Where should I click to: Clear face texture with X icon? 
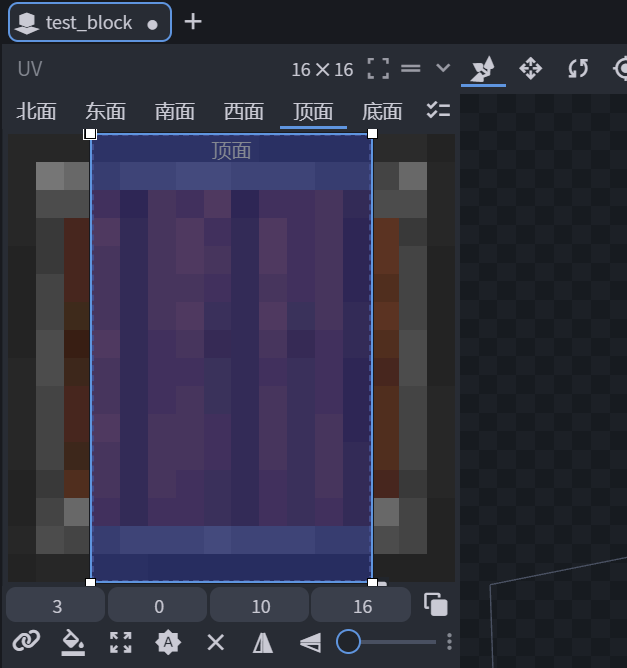[x=216, y=642]
